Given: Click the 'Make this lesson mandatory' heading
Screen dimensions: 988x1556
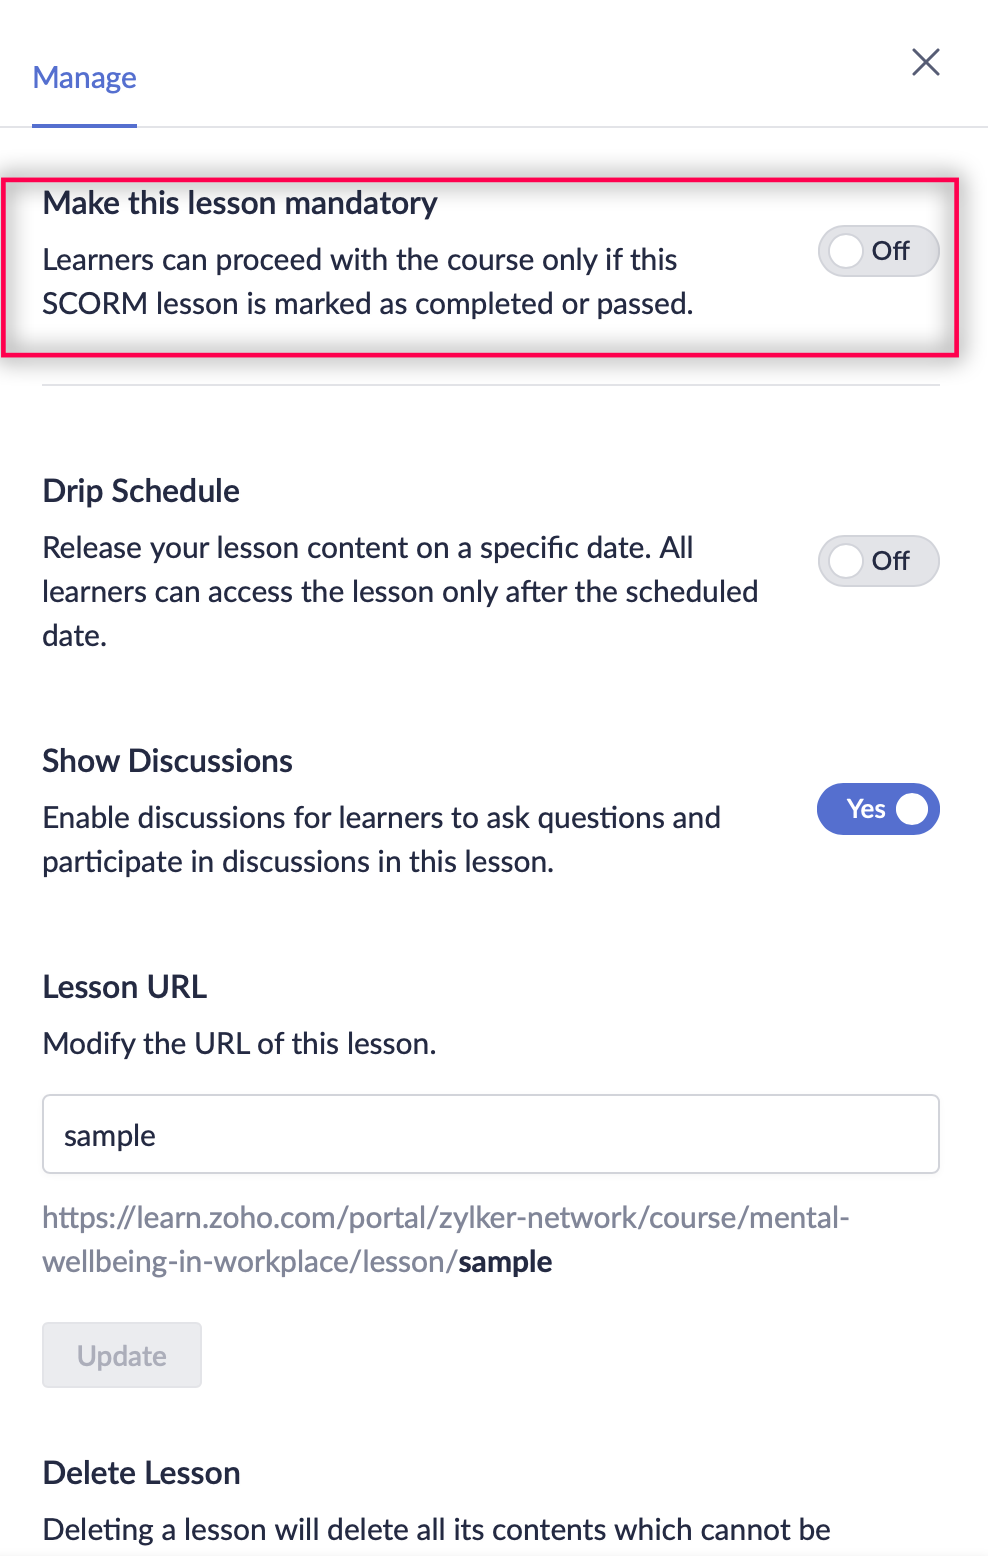Looking at the screenshot, I should 240,203.
